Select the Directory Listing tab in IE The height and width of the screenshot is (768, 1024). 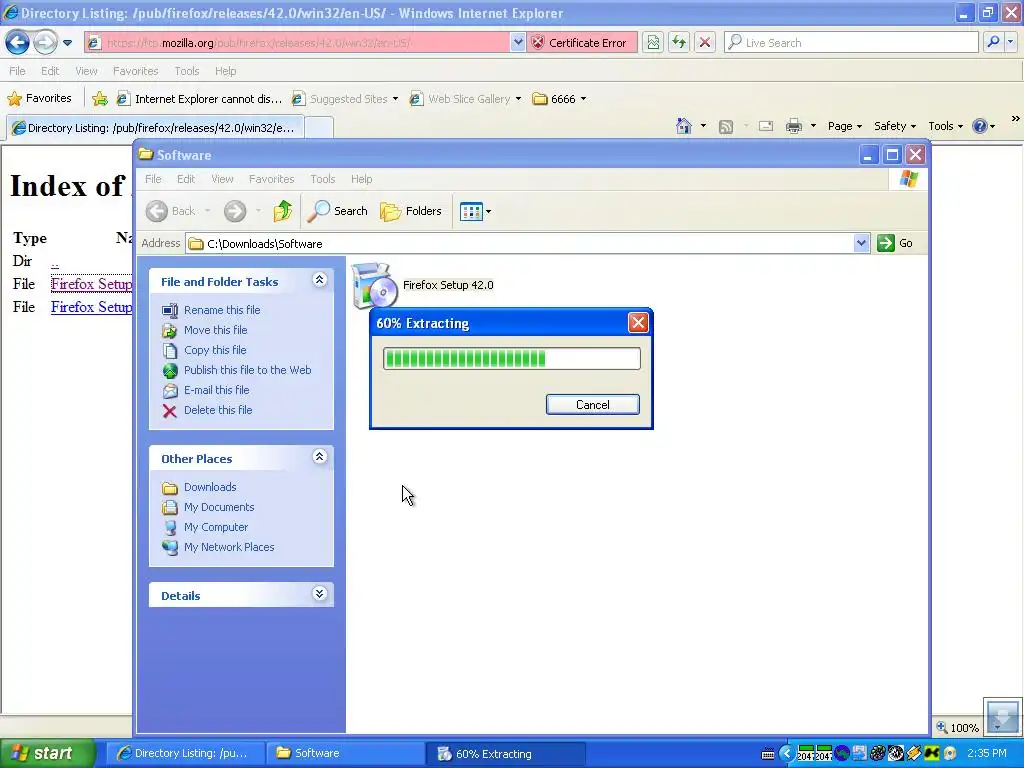click(x=155, y=128)
